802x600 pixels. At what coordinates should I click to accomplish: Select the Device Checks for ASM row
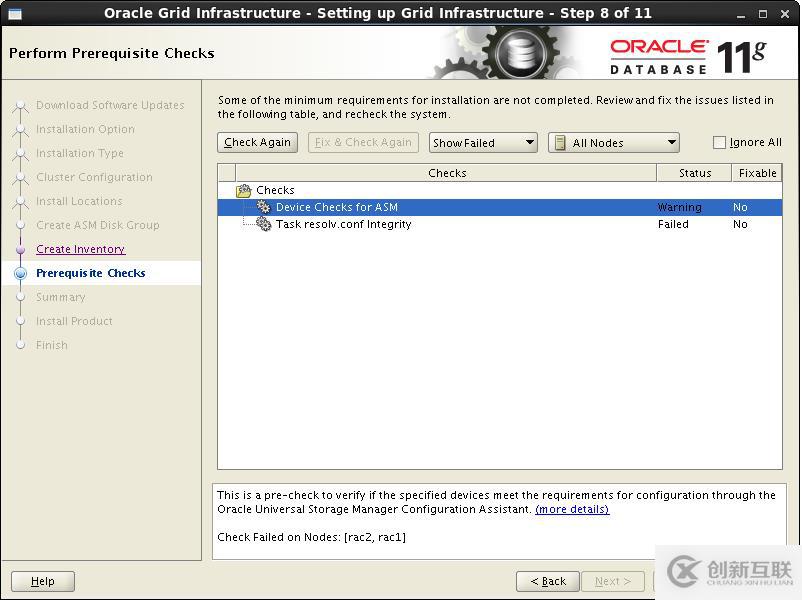point(500,207)
